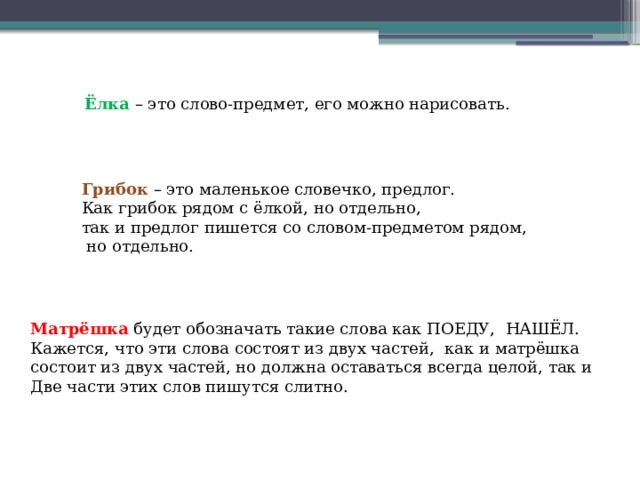Click the red word "Матрёшка"
Screen dimensions: 640x480
(x=79, y=329)
